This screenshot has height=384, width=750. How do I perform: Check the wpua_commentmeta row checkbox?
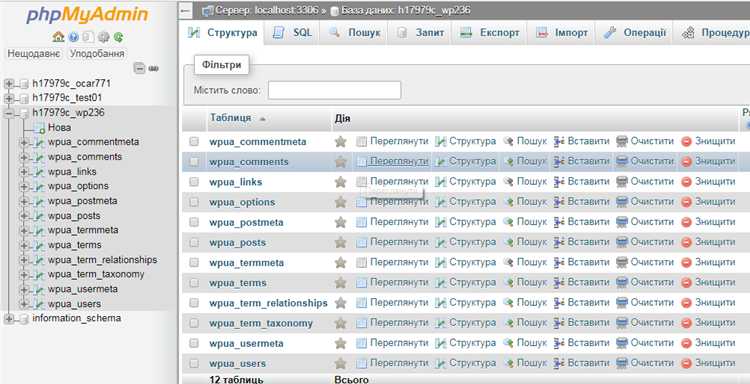tap(194, 142)
